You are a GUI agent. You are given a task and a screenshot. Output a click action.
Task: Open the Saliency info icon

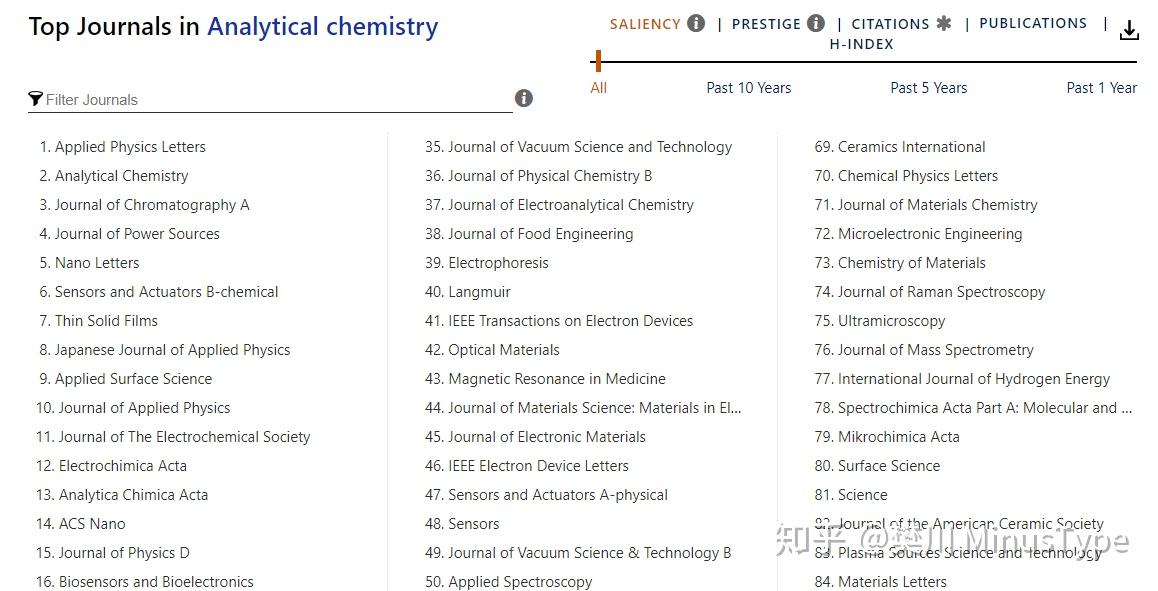696,23
